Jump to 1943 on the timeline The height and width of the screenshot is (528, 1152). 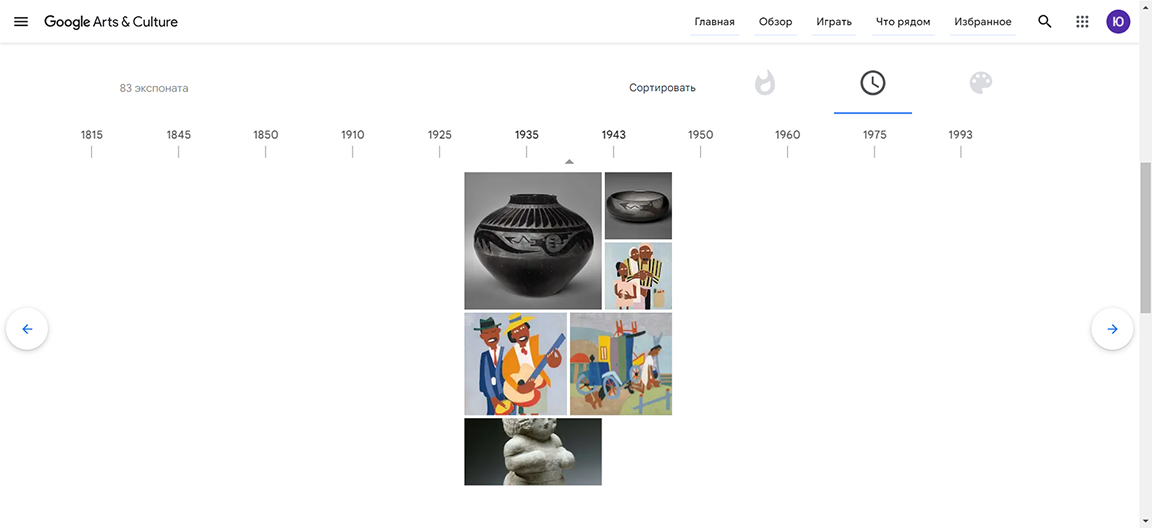tap(613, 135)
